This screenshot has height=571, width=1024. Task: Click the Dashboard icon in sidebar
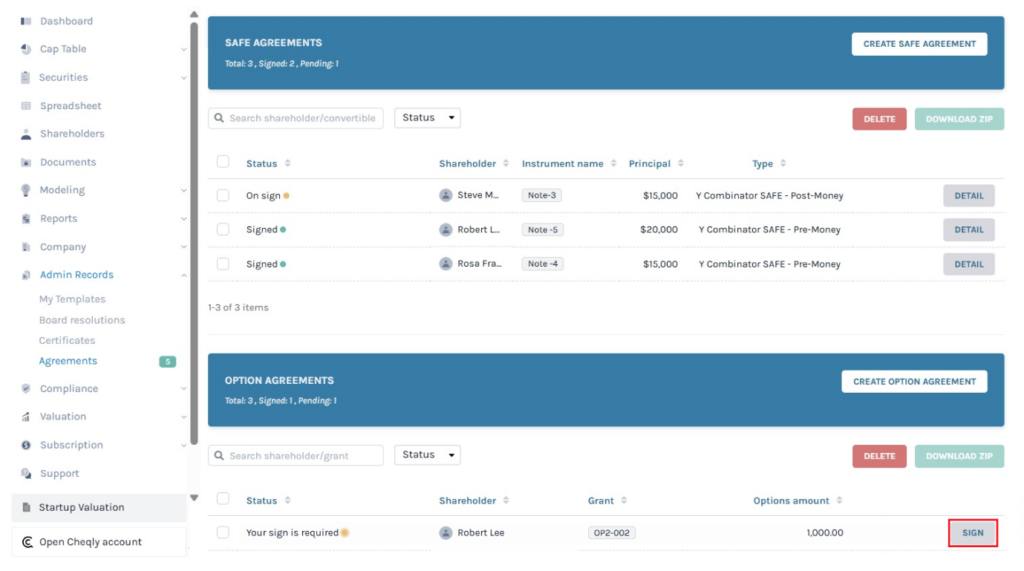26,21
